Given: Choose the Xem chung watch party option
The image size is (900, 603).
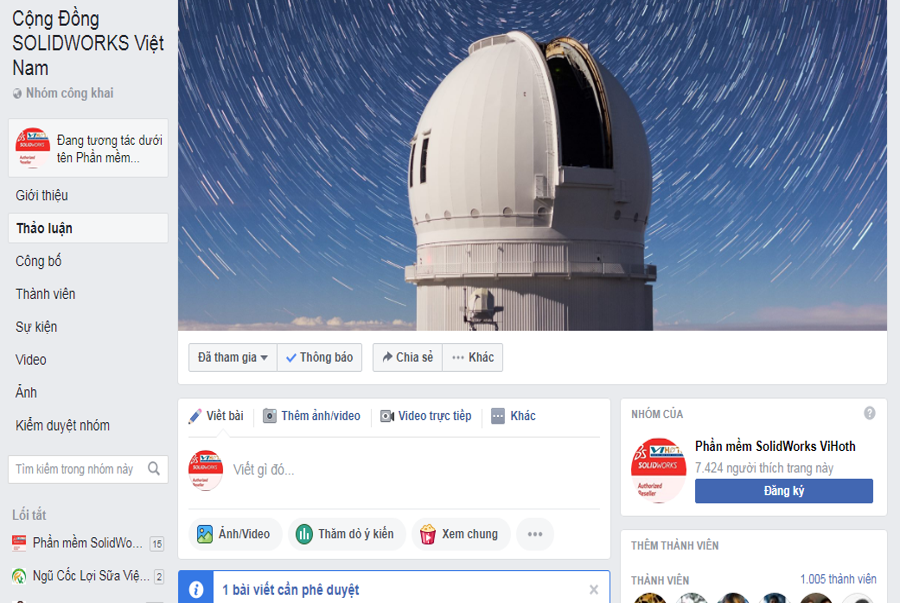Looking at the screenshot, I should [461, 534].
